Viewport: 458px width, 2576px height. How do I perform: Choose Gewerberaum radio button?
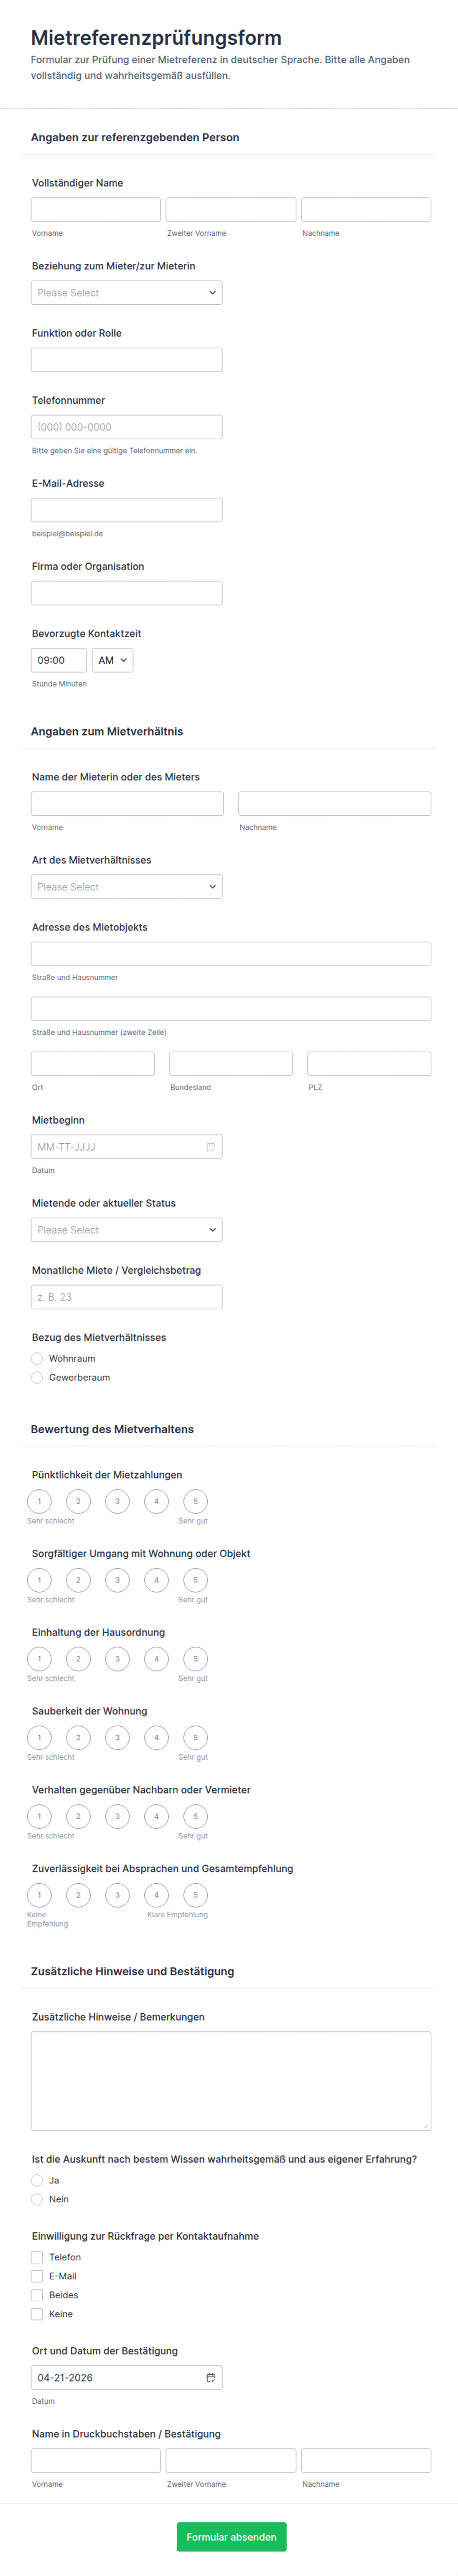coord(37,1378)
